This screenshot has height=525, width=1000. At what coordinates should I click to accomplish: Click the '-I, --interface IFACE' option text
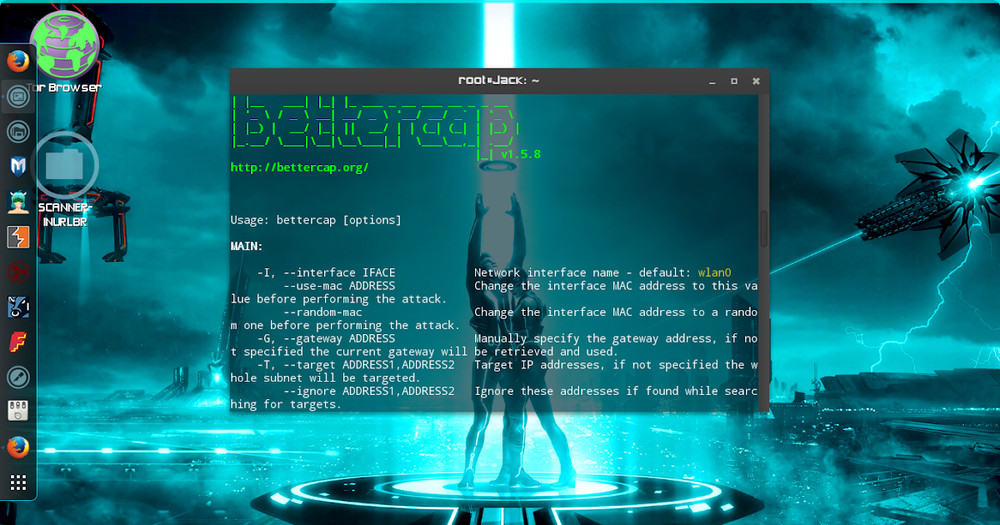[x=326, y=272]
